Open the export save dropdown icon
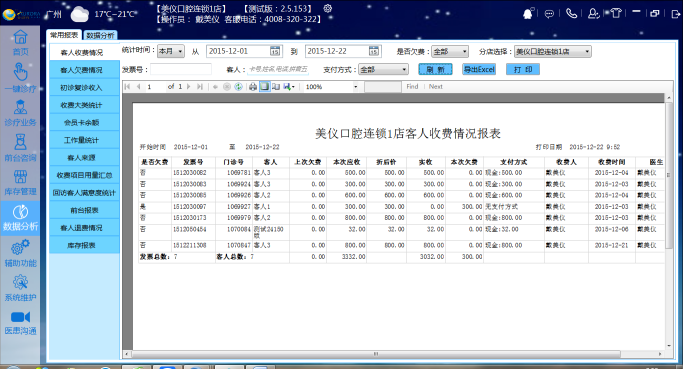This screenshot has height=369, width=683. 289,87
